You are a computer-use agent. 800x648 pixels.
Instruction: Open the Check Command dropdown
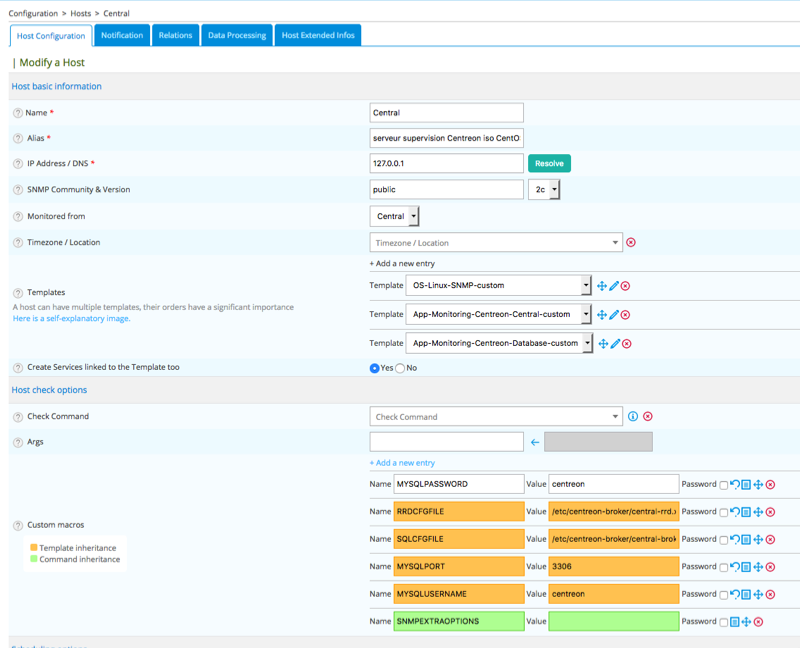pyautogui.click(x=496, y=417)
